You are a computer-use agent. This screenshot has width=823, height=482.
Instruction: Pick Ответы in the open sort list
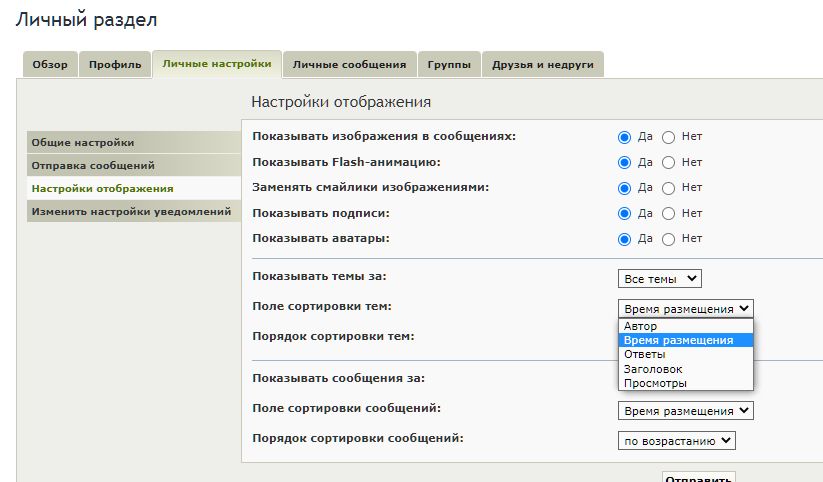[644, 354]
